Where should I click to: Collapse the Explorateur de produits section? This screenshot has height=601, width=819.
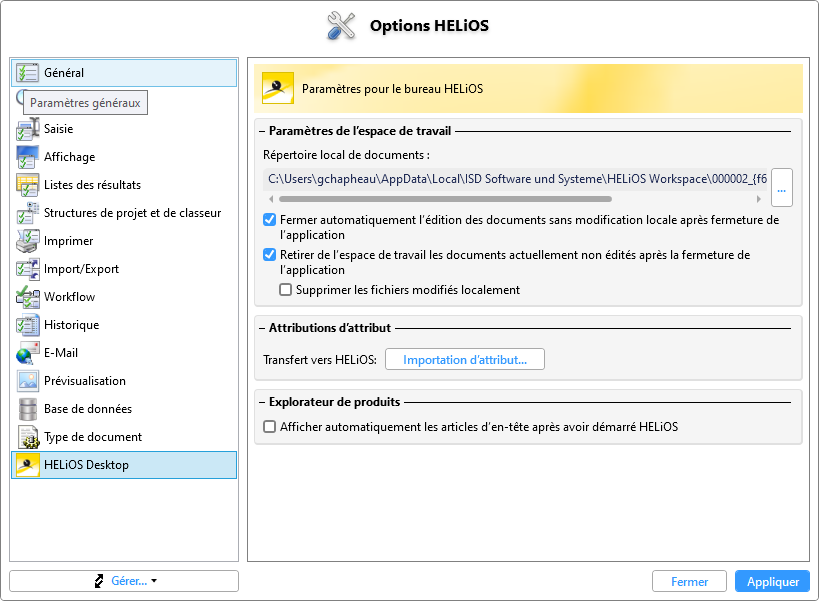(x=262, y=402)
